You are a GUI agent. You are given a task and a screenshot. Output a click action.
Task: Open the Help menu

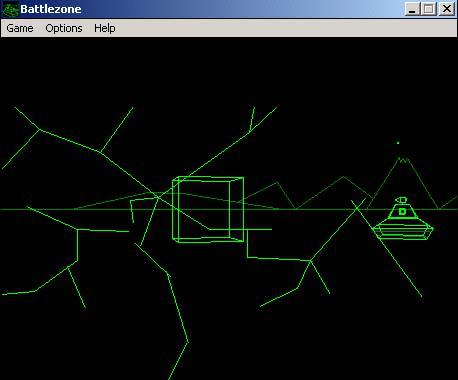tap(105, 28)
